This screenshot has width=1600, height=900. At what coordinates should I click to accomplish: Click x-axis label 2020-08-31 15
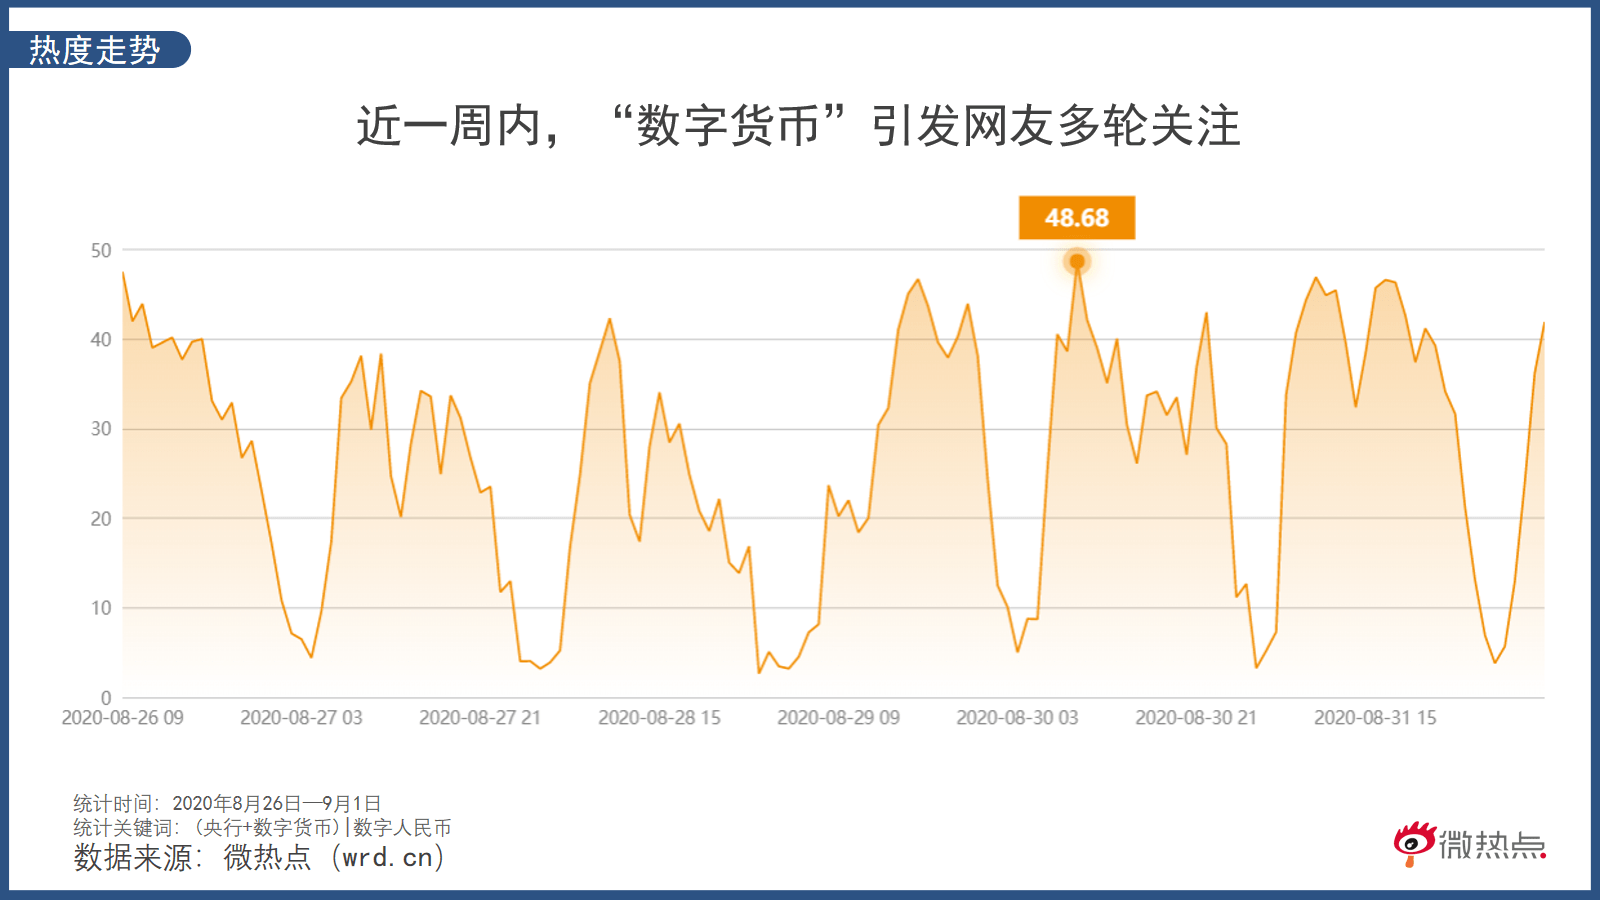[1375, 718]
